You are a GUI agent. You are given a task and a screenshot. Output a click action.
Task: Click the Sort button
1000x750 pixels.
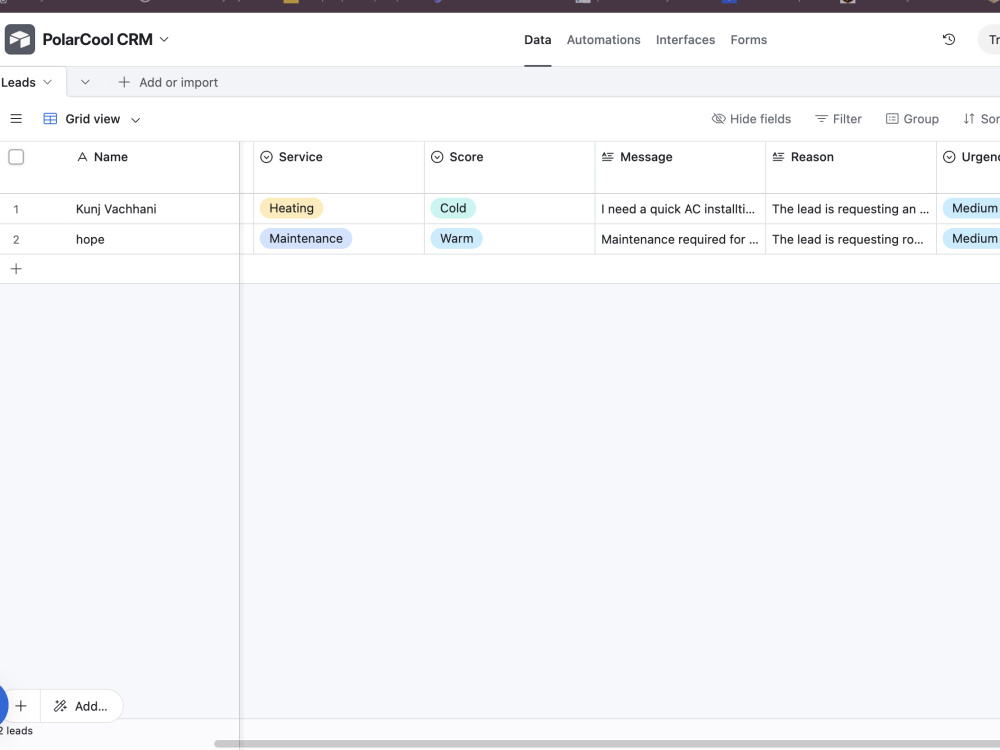[x=982, y=119]
